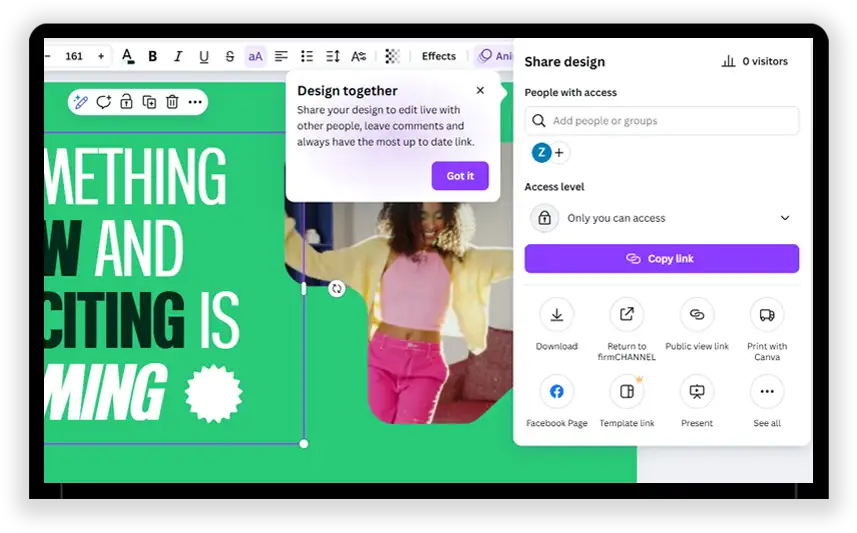
Task: Add a person with plus icon
Action: coord(559,153)
